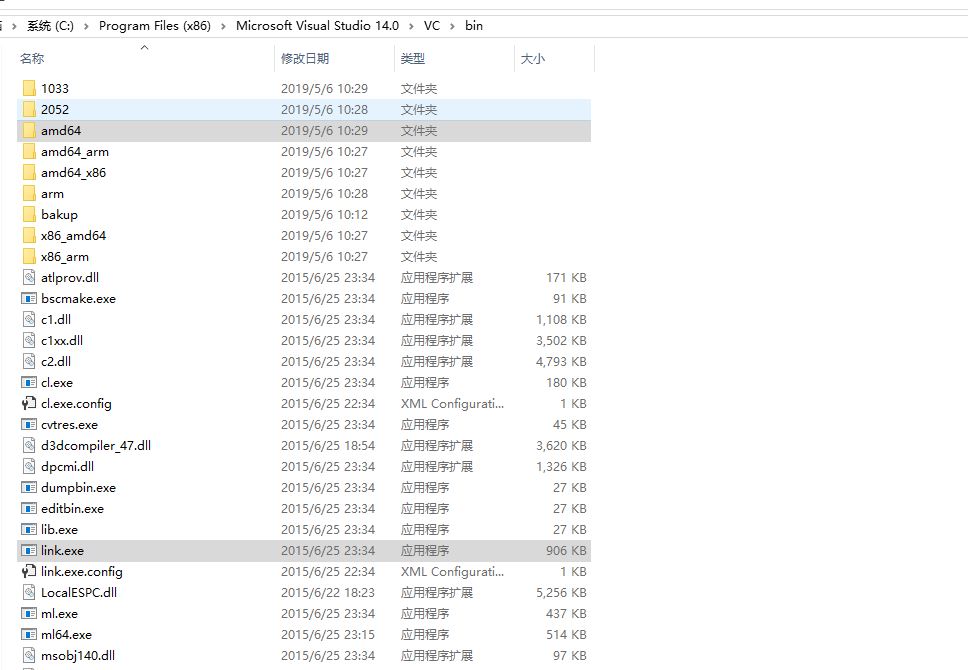Select the c1xx.dll file icon

pyautogui.click(x=29, y=340)
